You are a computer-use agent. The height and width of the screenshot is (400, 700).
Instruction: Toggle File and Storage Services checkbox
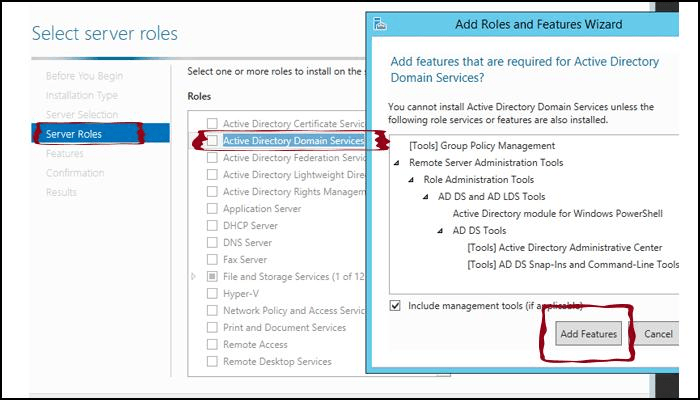(212, 276)
